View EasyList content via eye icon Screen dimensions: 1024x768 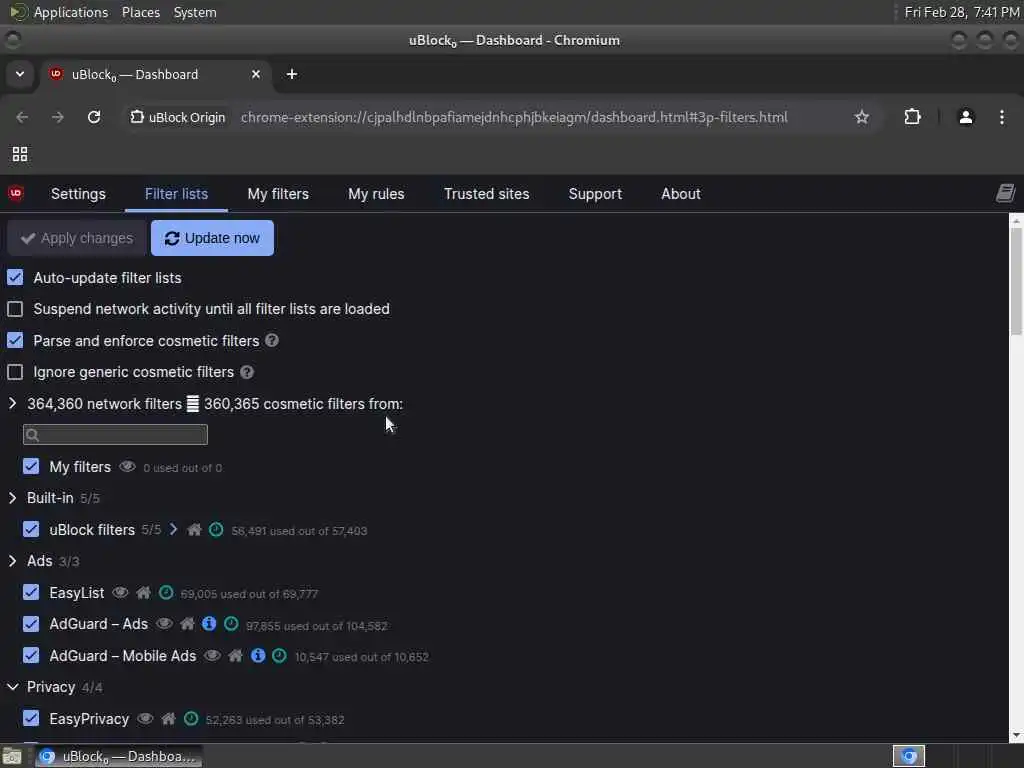[x=120, y=592]
